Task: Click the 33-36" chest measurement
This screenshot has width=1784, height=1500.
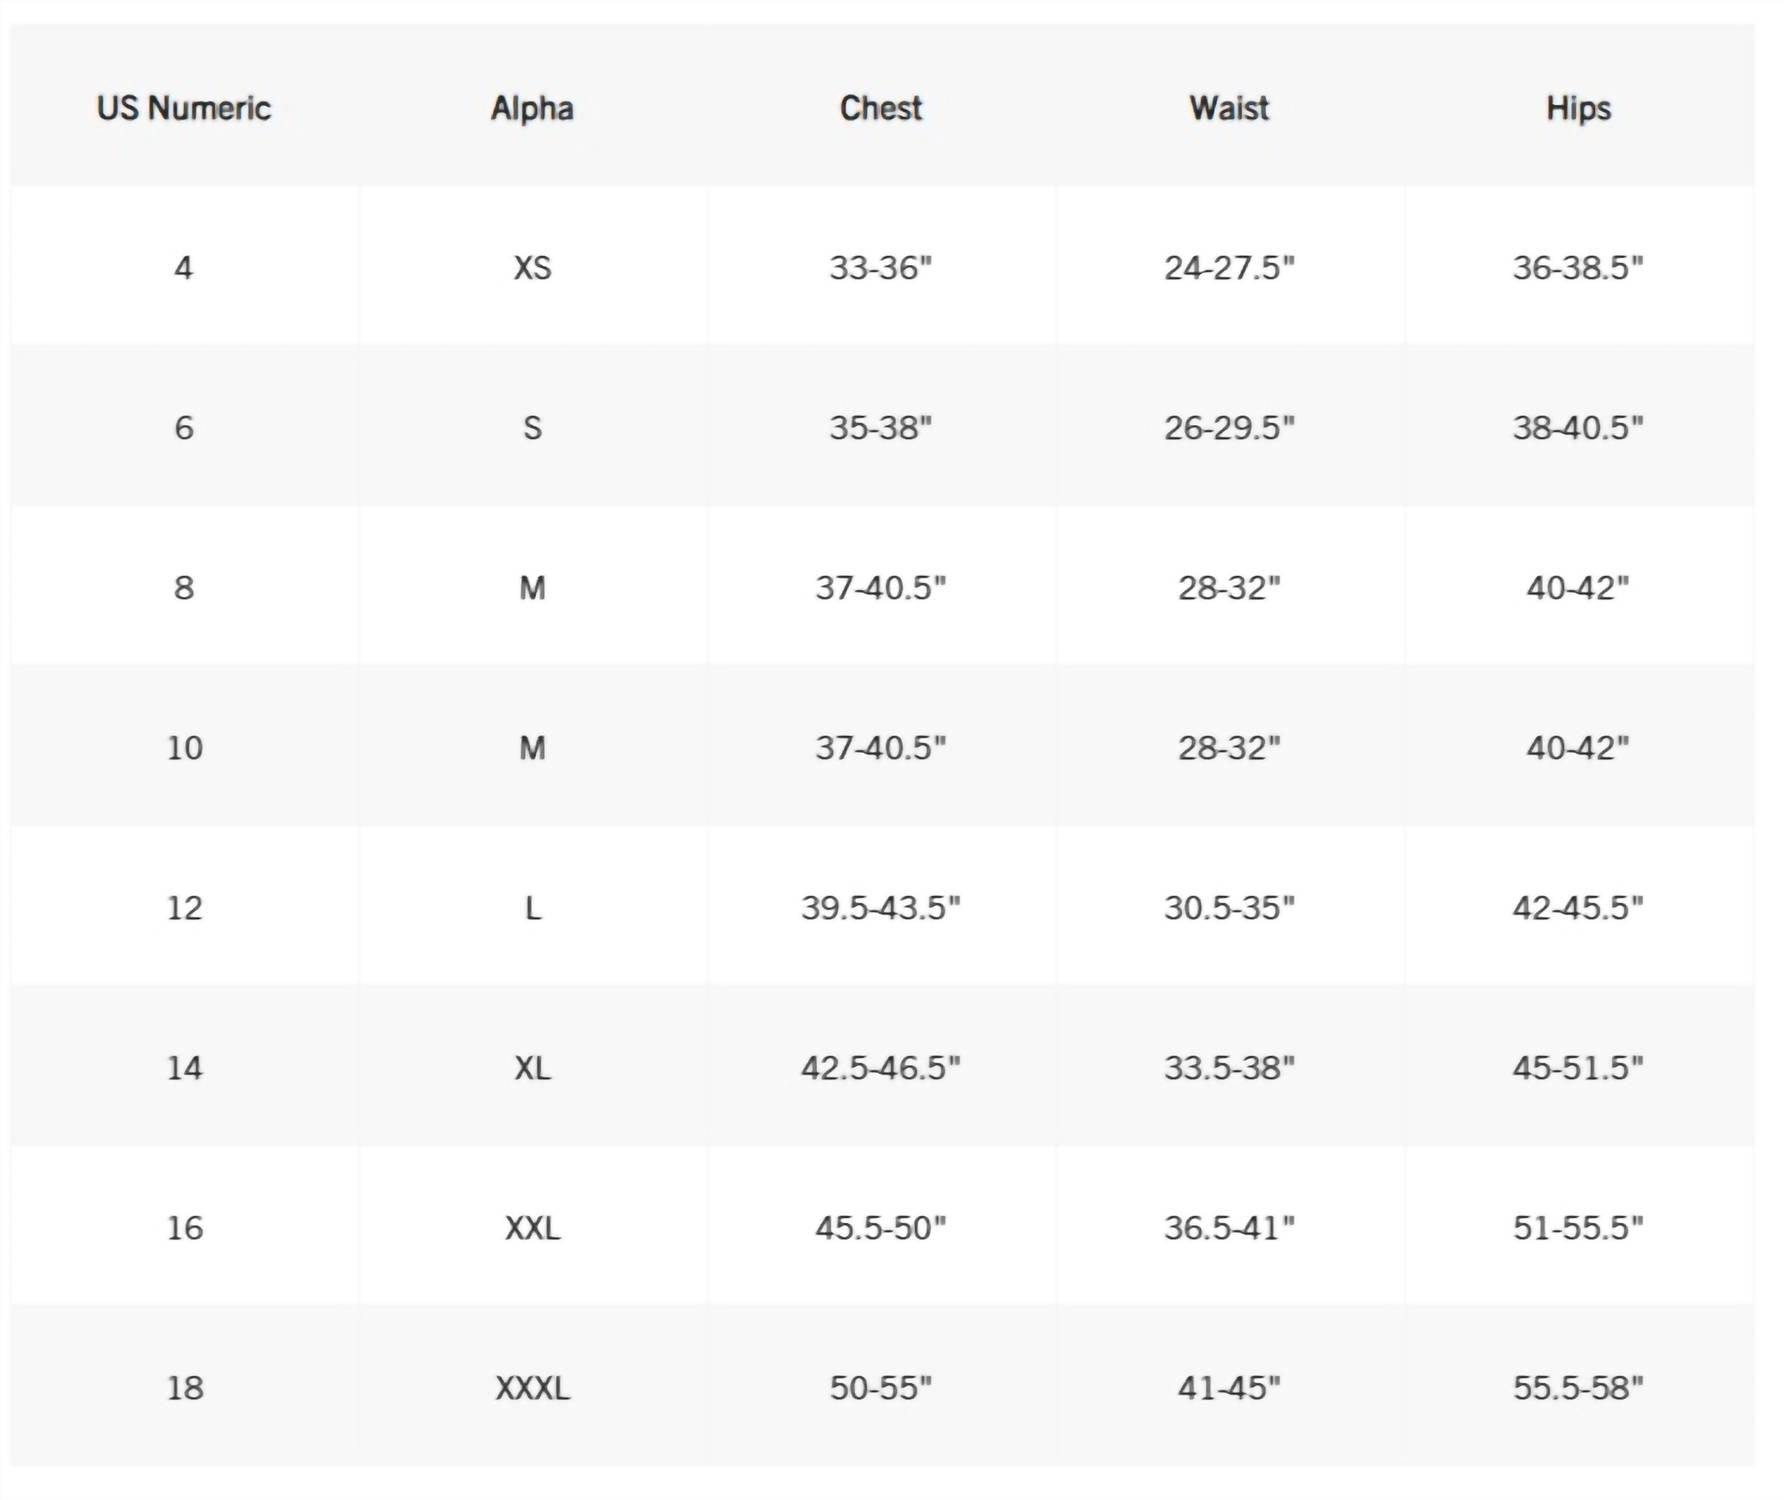Action: 880,268
